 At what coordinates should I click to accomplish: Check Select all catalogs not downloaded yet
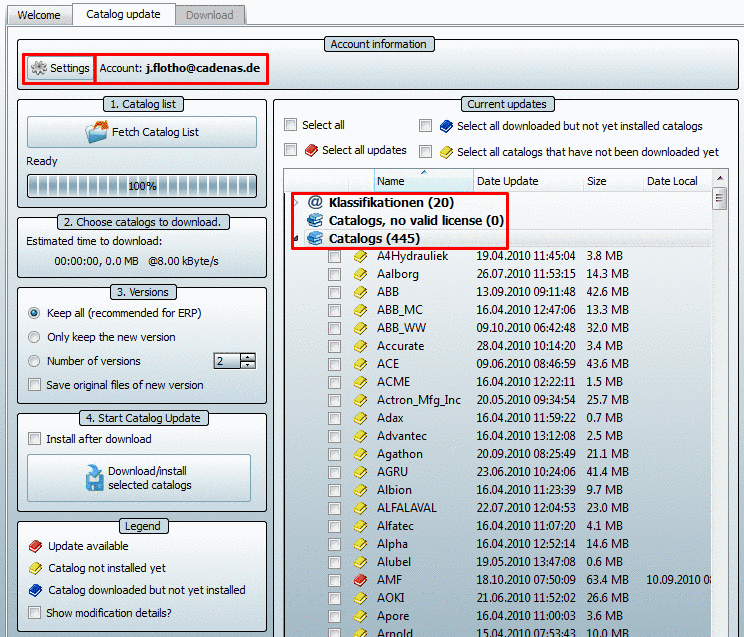pyautogui.click(x=426, y=152)
